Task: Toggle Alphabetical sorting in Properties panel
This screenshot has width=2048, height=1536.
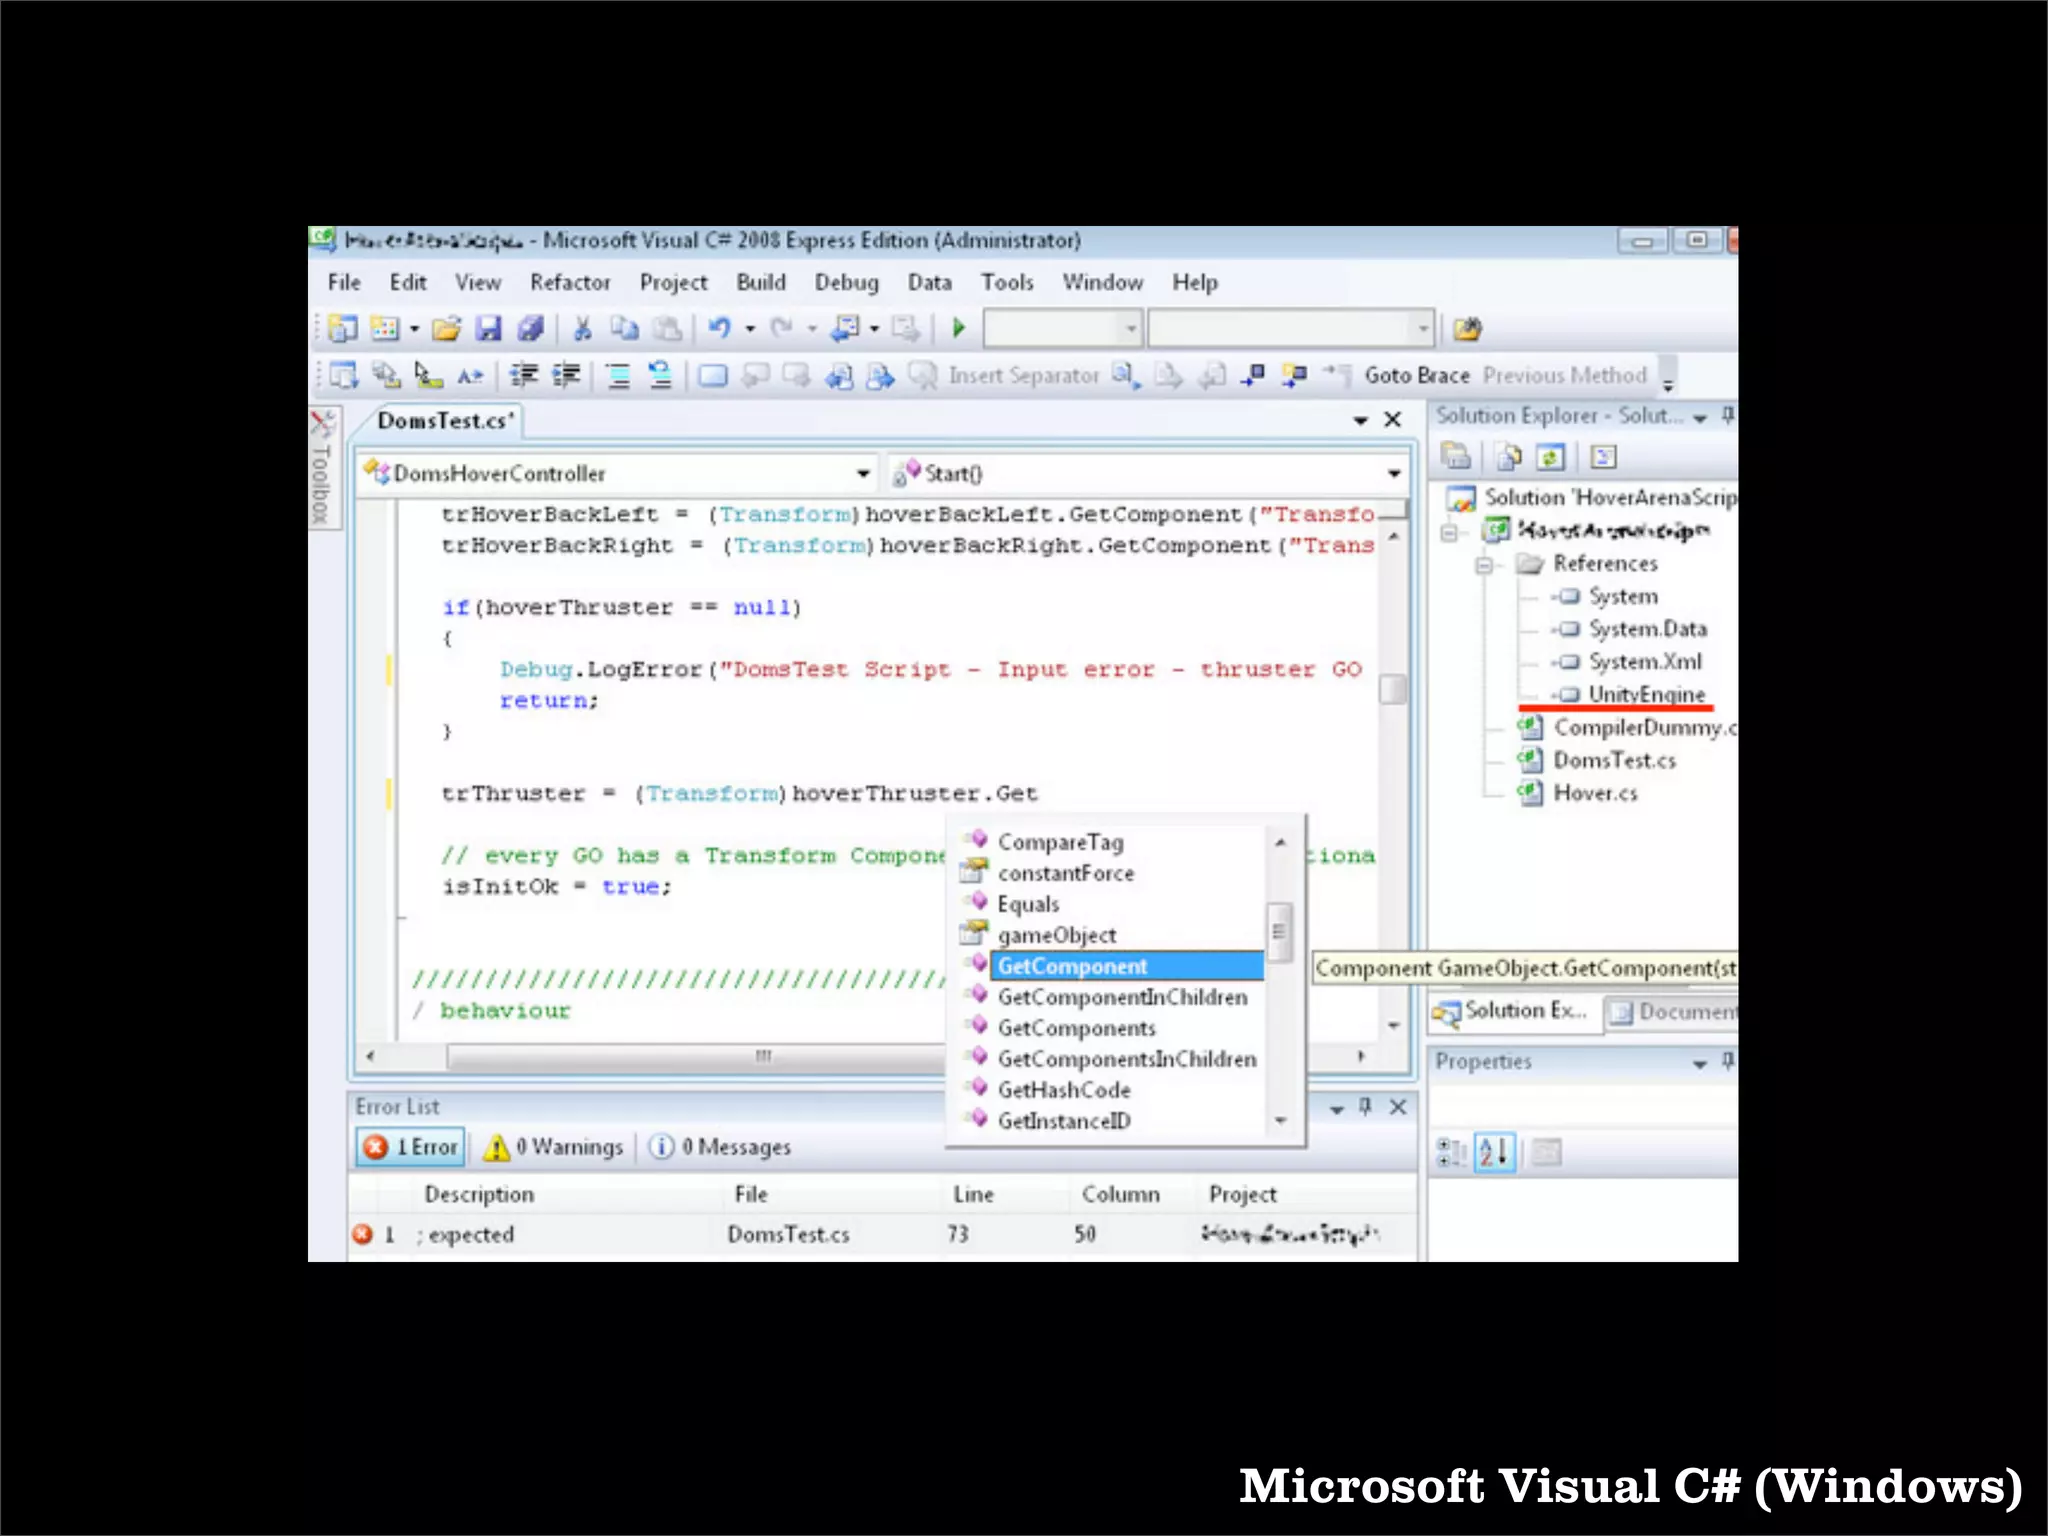Action: click(x=1495, y=1152)
